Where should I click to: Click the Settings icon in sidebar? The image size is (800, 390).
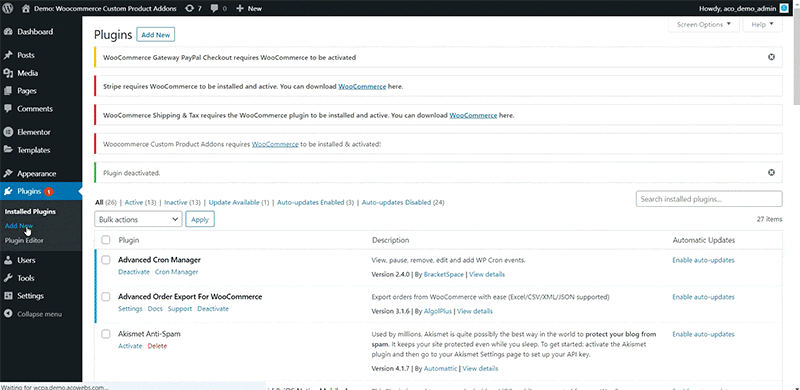[8, 296]
